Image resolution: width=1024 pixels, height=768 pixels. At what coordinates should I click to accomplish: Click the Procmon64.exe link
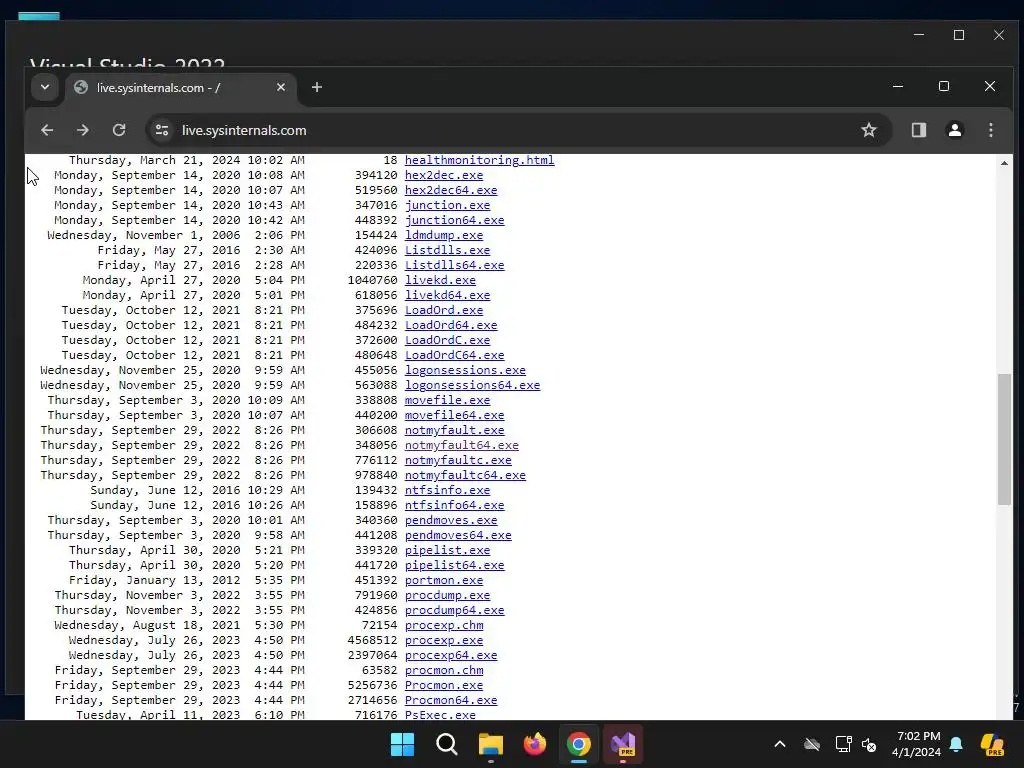[451, 701]
